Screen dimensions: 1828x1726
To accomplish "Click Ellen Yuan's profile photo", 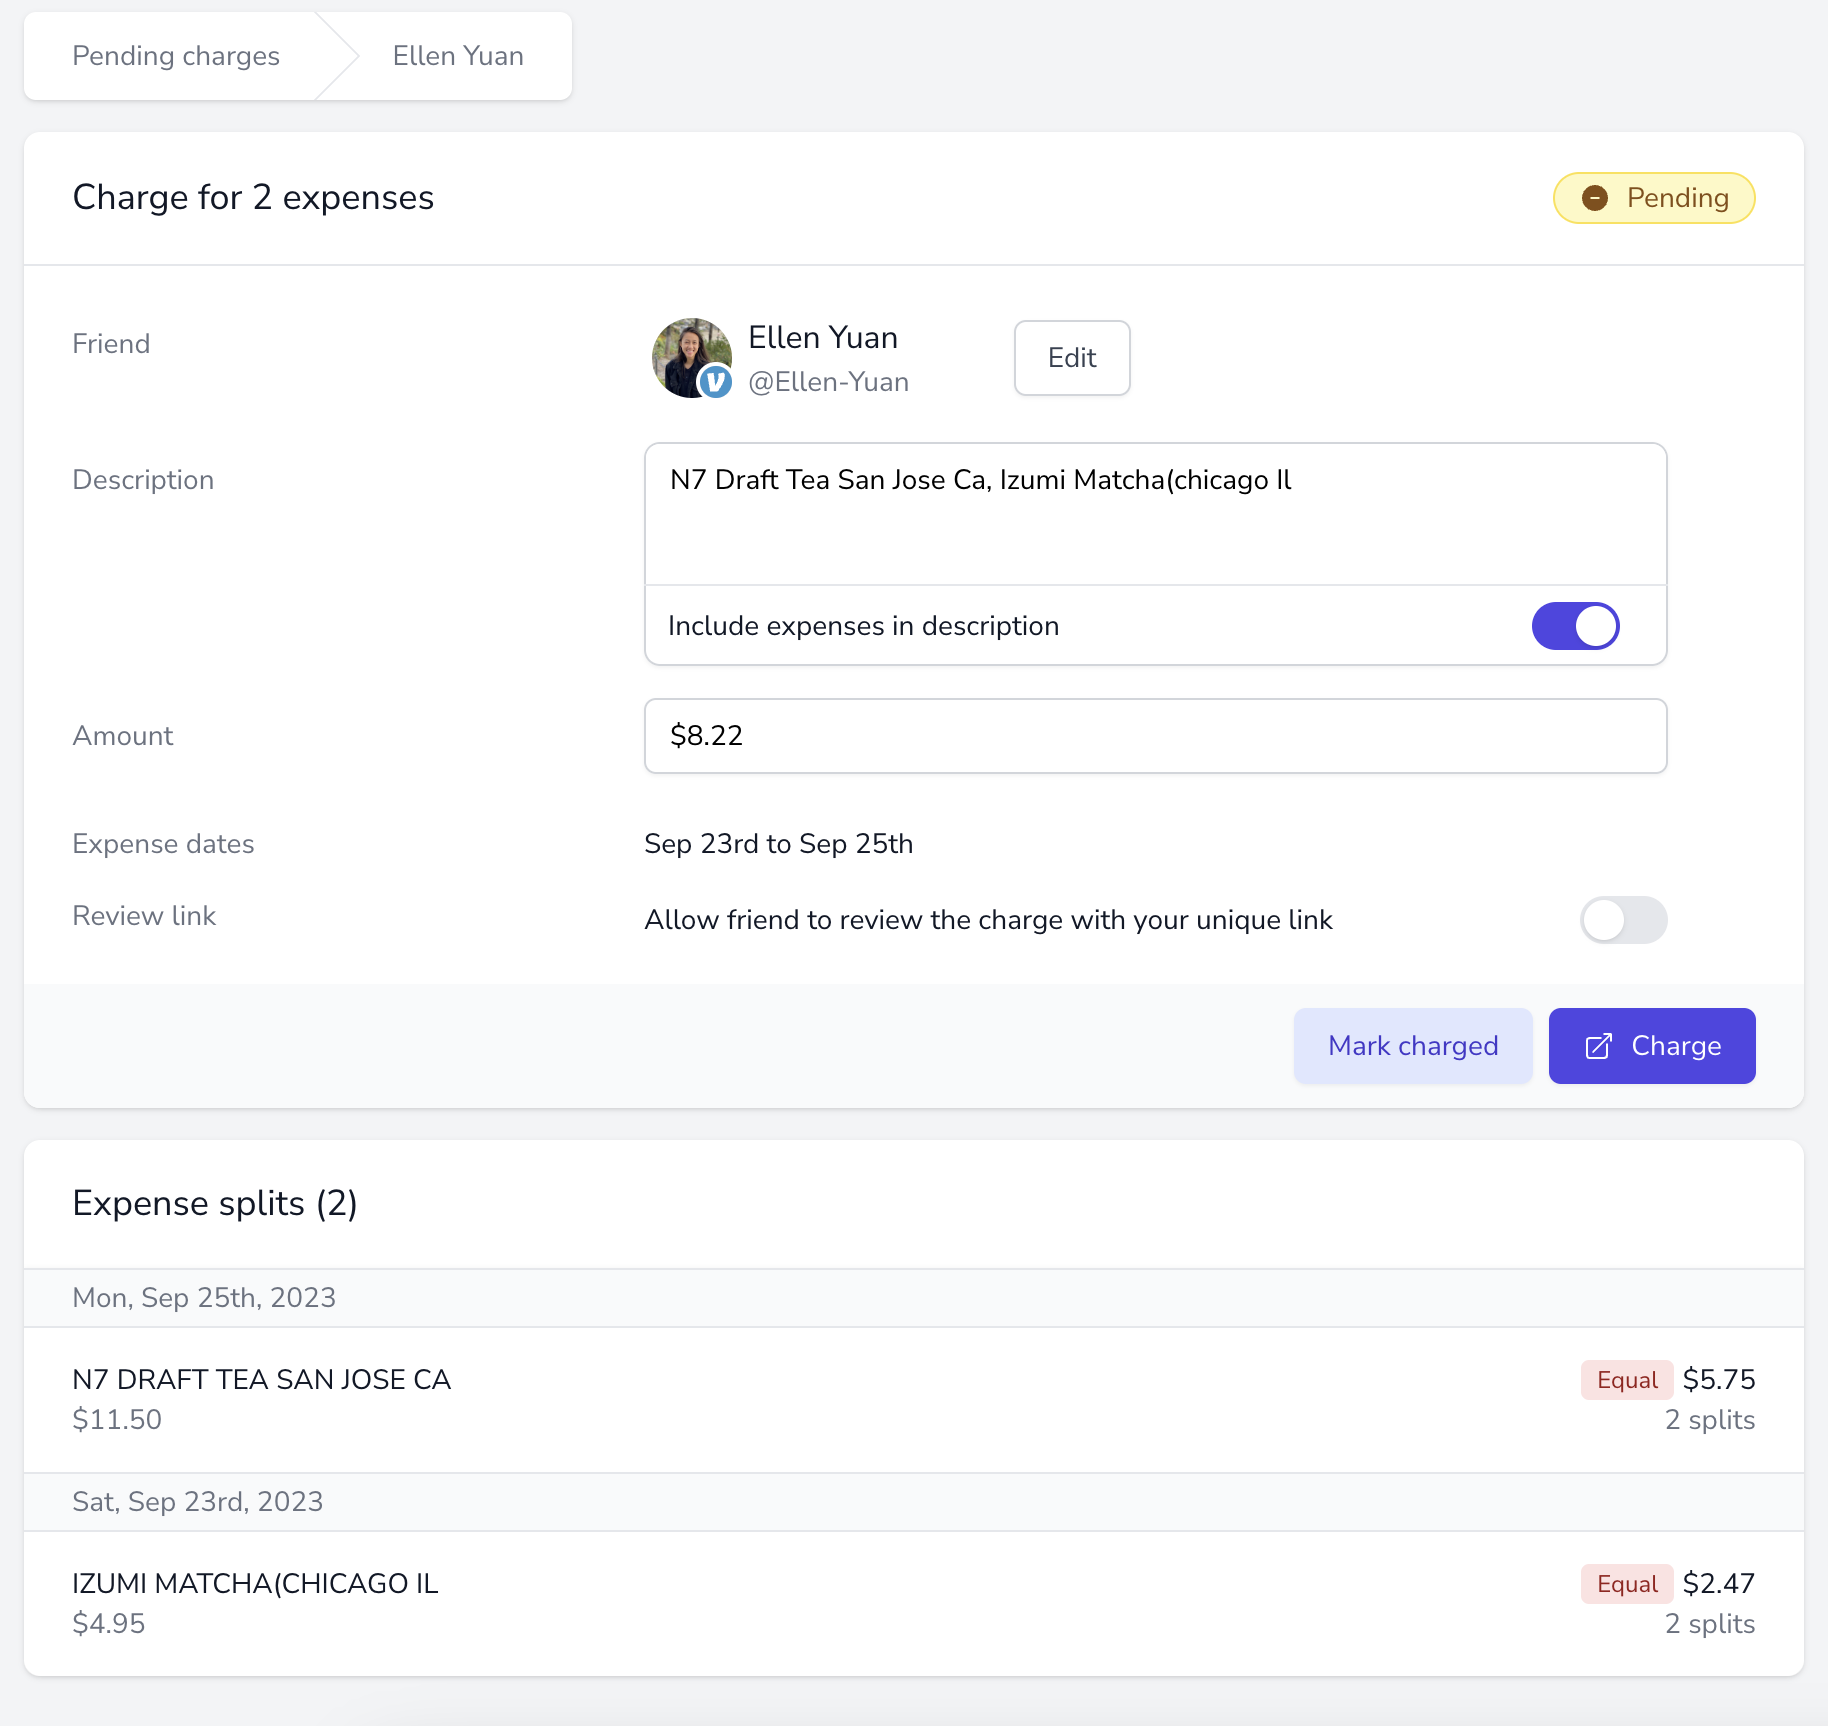I will coord(691,357).
